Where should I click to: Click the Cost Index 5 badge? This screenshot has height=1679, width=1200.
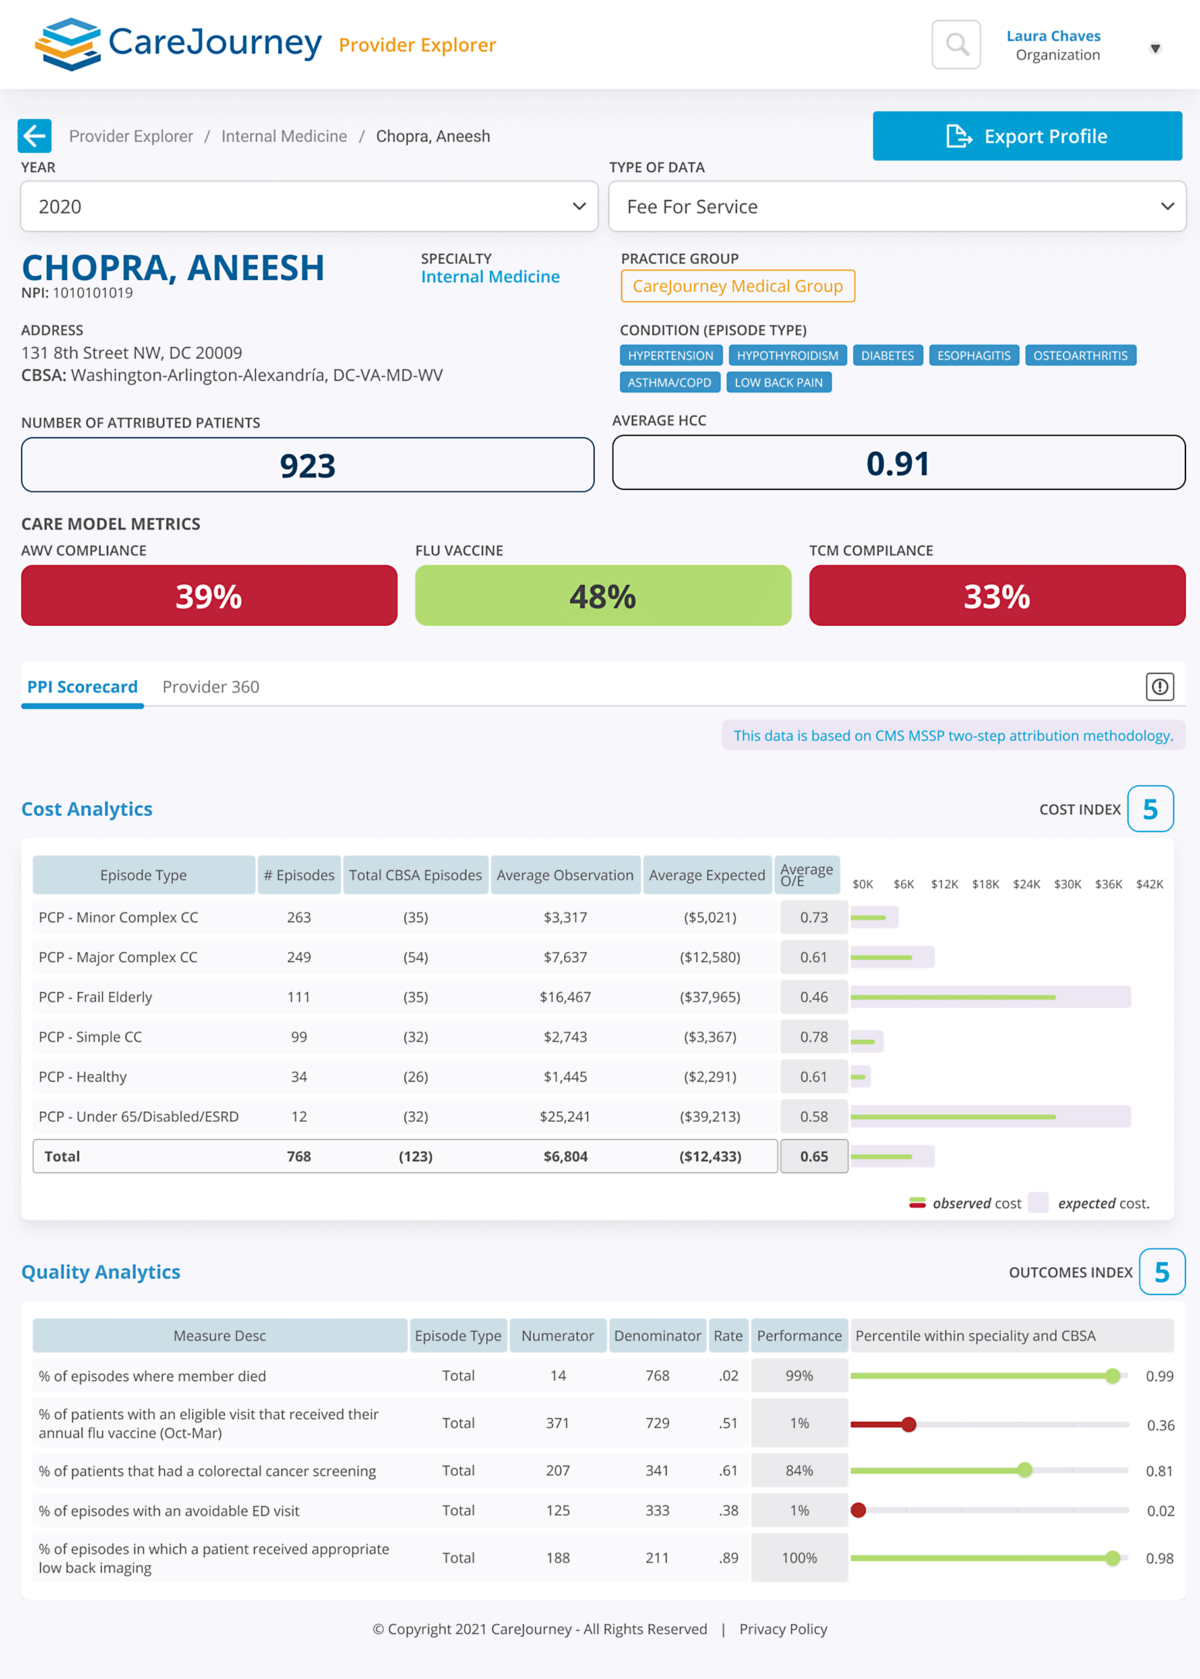tap(1150, 809)
